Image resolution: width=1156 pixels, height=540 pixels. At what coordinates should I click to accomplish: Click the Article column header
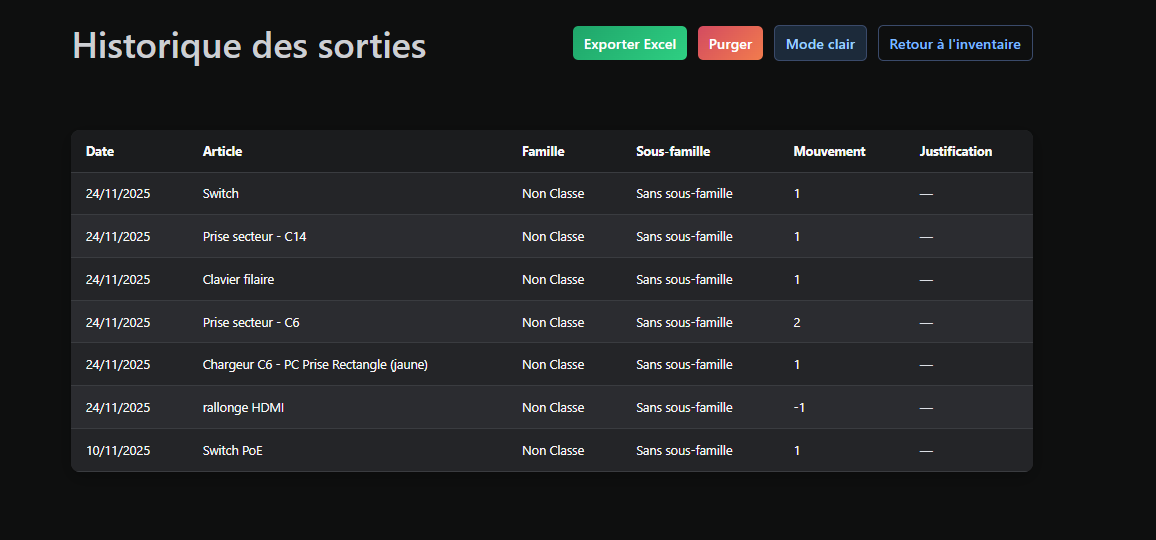click(222, 152)
